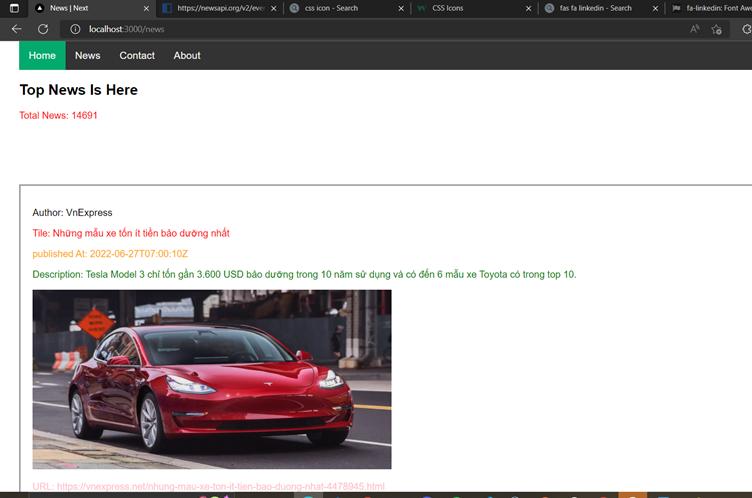Open tab actions menu icon at top-left

pos(14,8)
